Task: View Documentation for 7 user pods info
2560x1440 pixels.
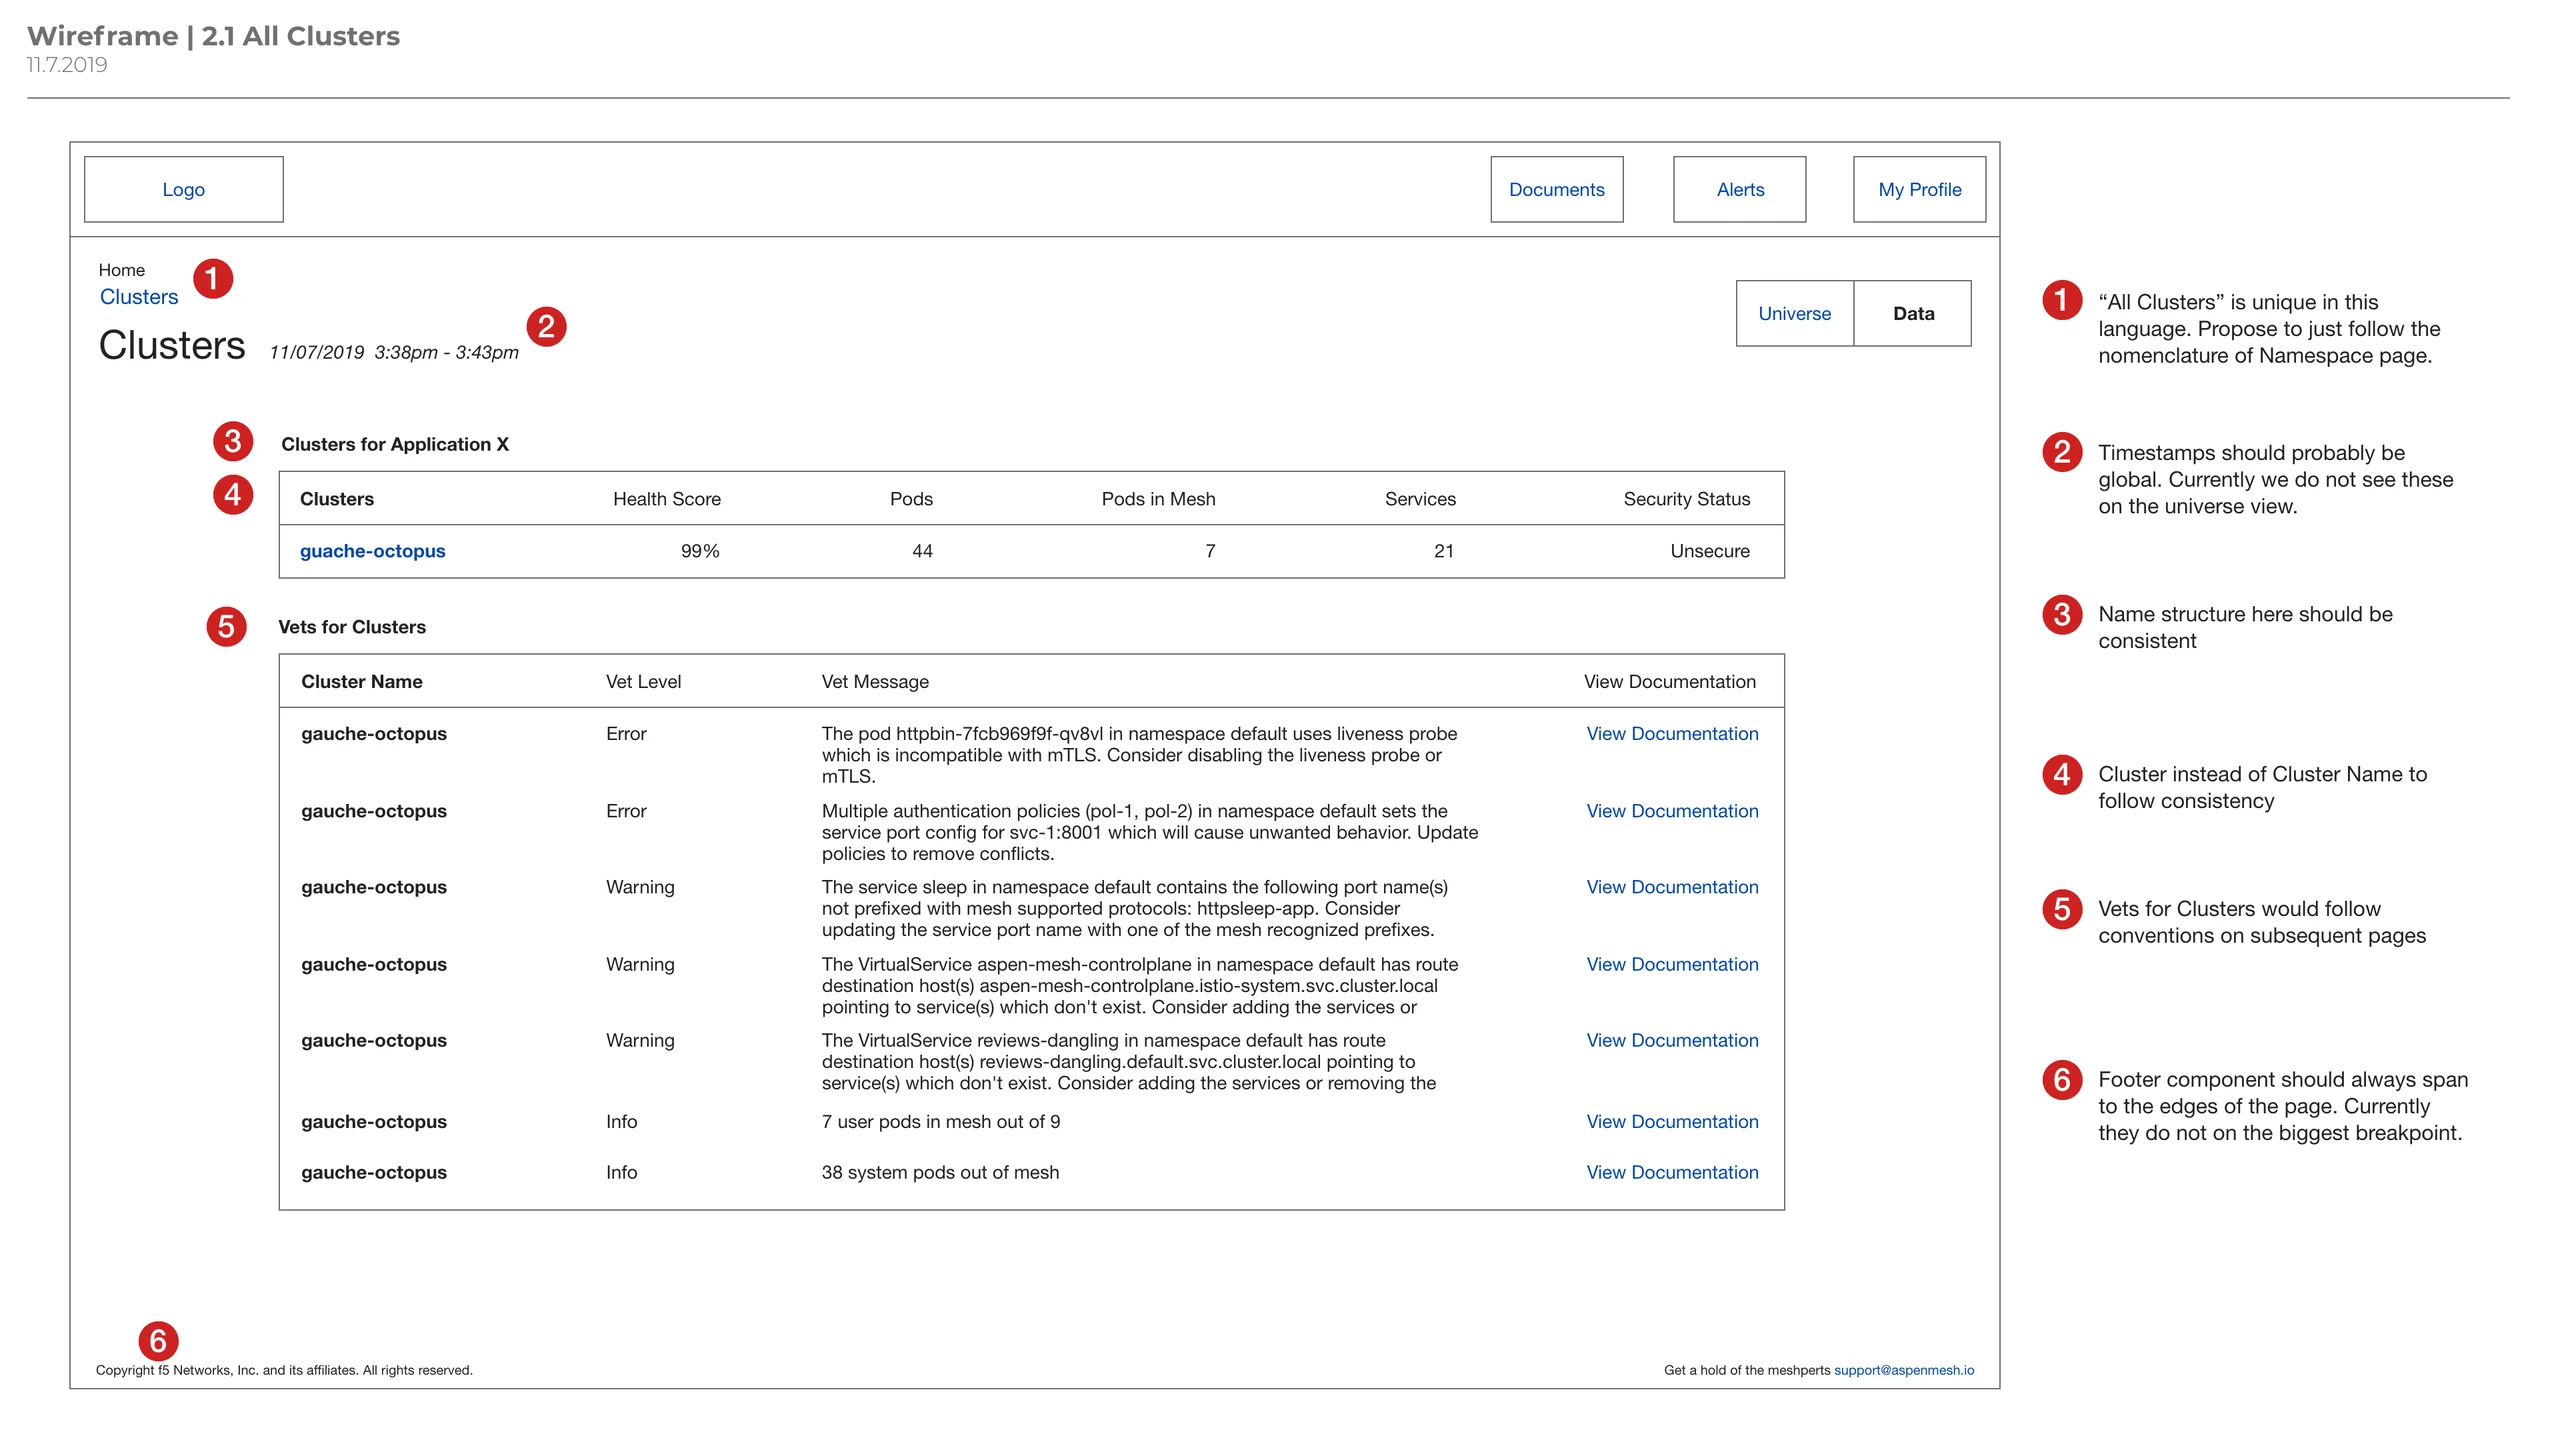Action: (1672, 1122)
